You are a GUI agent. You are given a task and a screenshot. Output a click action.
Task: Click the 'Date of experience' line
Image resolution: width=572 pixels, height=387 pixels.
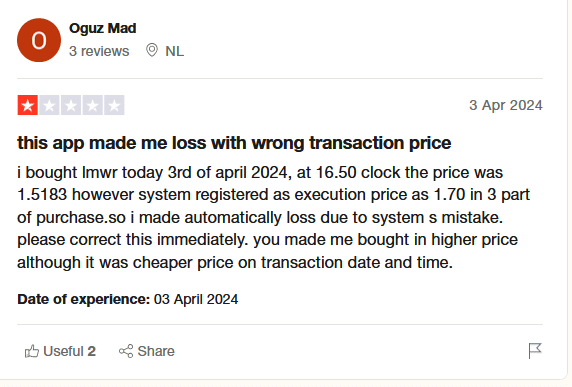(128, 299)
